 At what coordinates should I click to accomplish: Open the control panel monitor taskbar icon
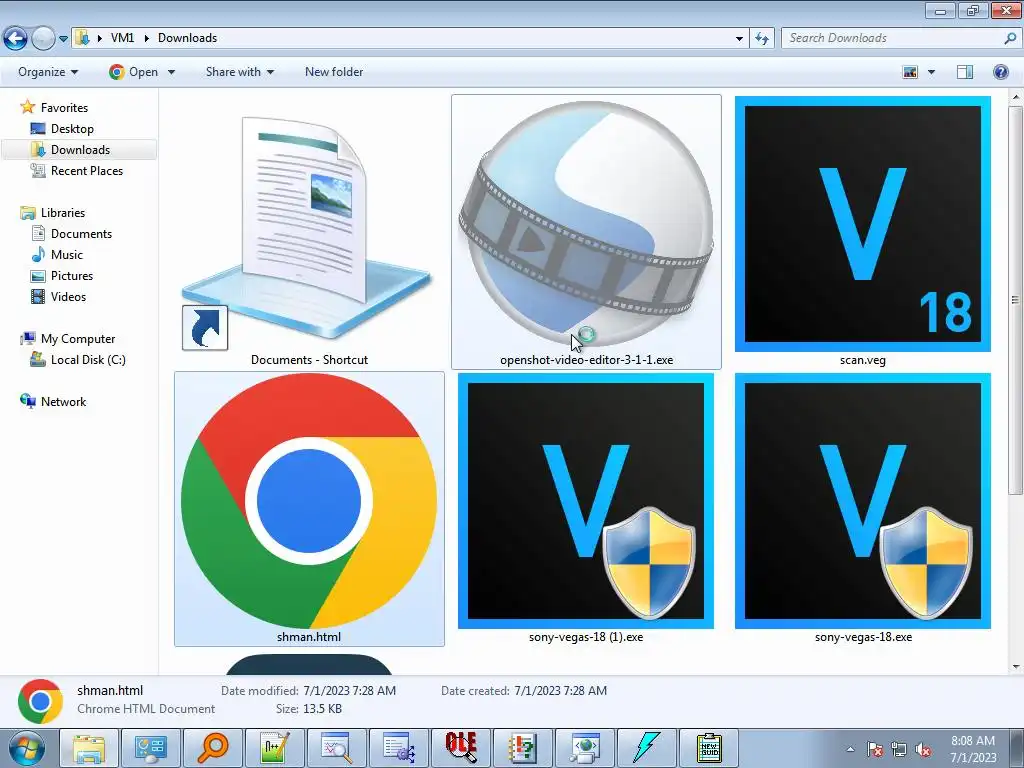coord(151,748)
